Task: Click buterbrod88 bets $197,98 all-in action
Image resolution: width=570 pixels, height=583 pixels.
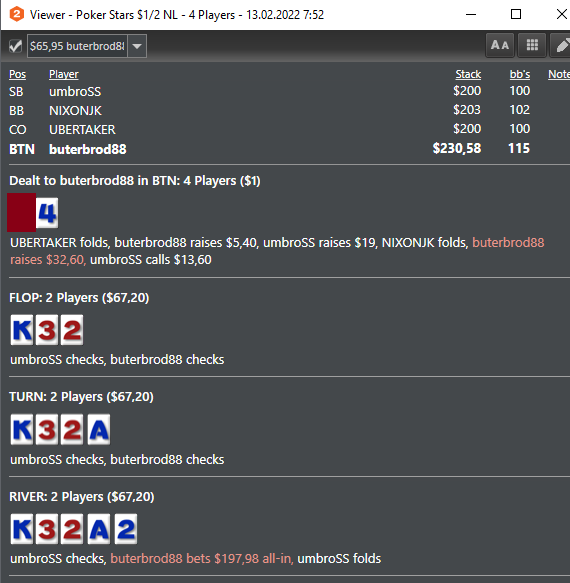Action: tap(202, 558)
